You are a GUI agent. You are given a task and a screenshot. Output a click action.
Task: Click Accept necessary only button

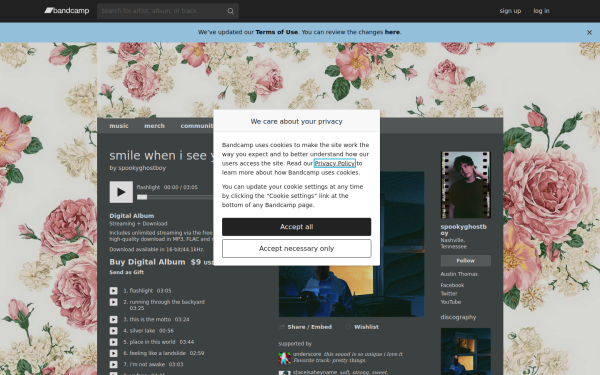point(297,249)
